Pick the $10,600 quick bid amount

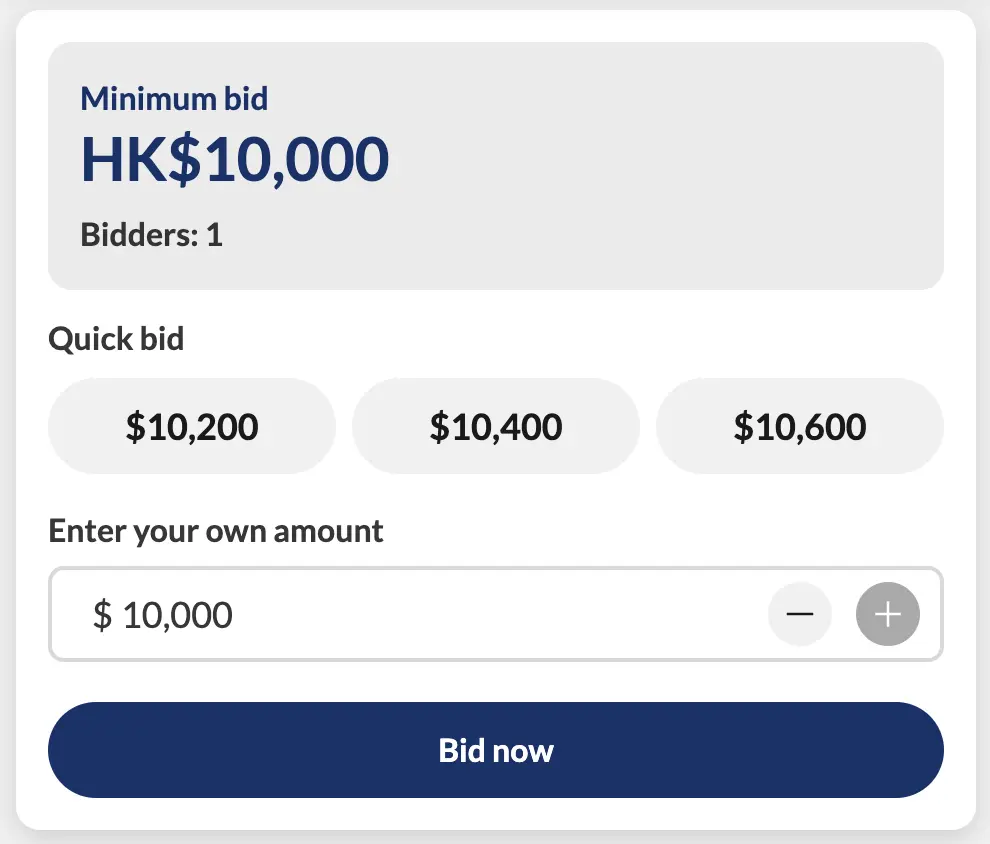click(x=800, y=427)
